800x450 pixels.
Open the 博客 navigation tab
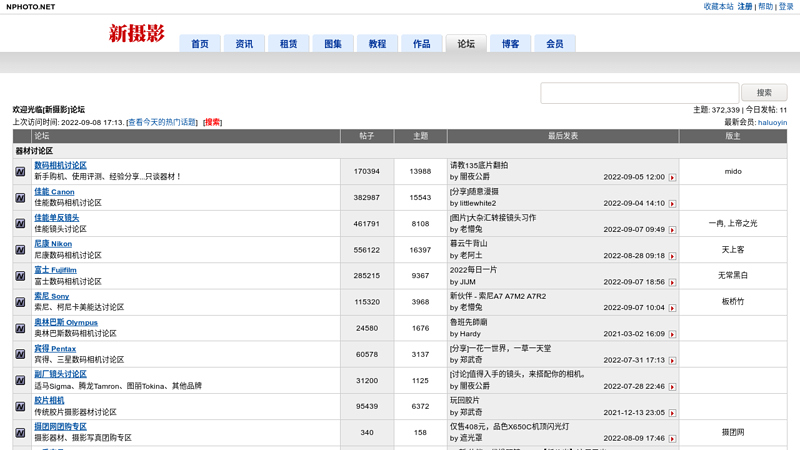click(511, 44)
